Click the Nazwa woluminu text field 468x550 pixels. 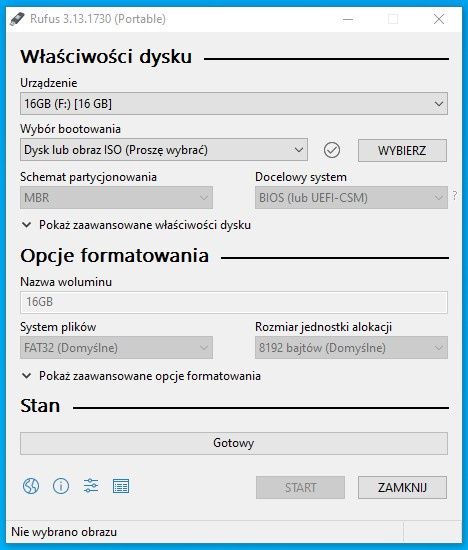pyautogui.click(x=234, y=302)
